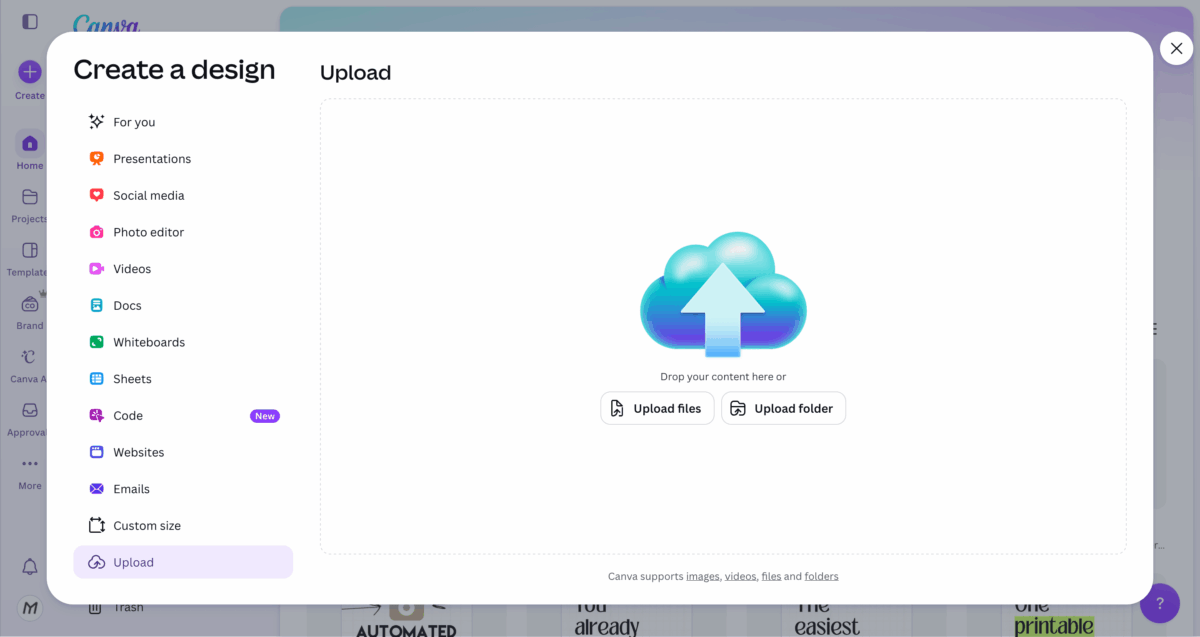Screen dimensions: 1200x637
Task: Select the Docs category
Action: pyautogui.click(x=183, y=305)
